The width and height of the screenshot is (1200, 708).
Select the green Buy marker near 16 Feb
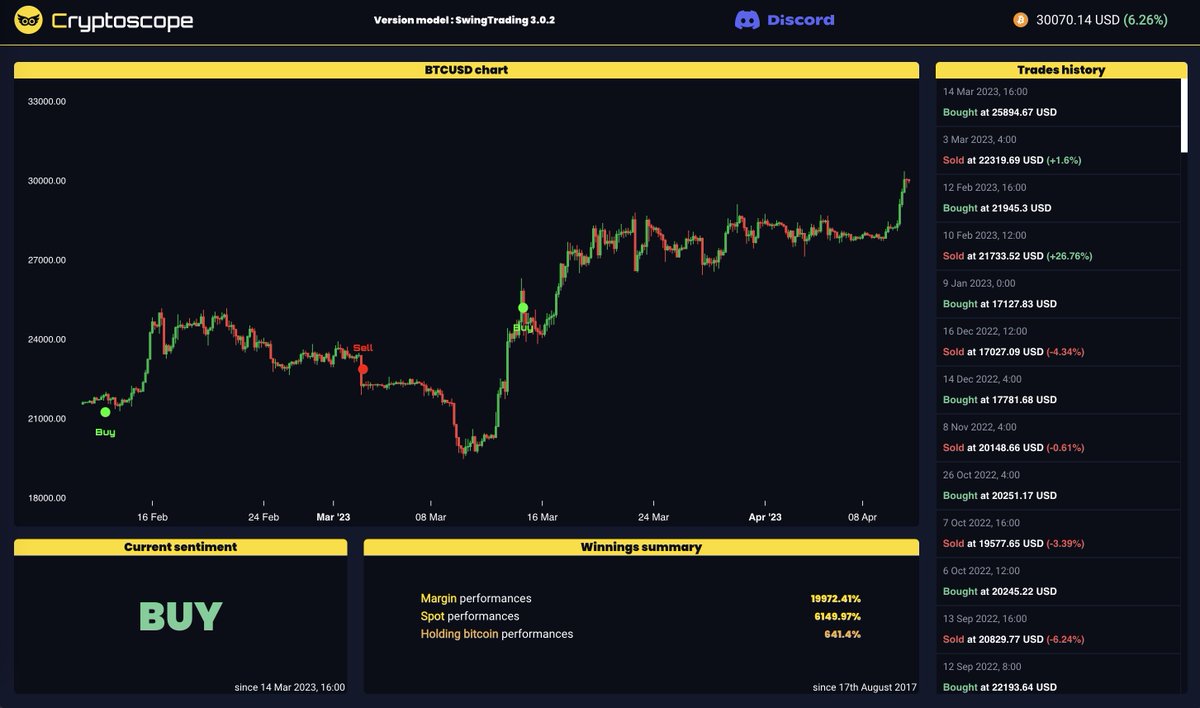[x=105, y=412]
